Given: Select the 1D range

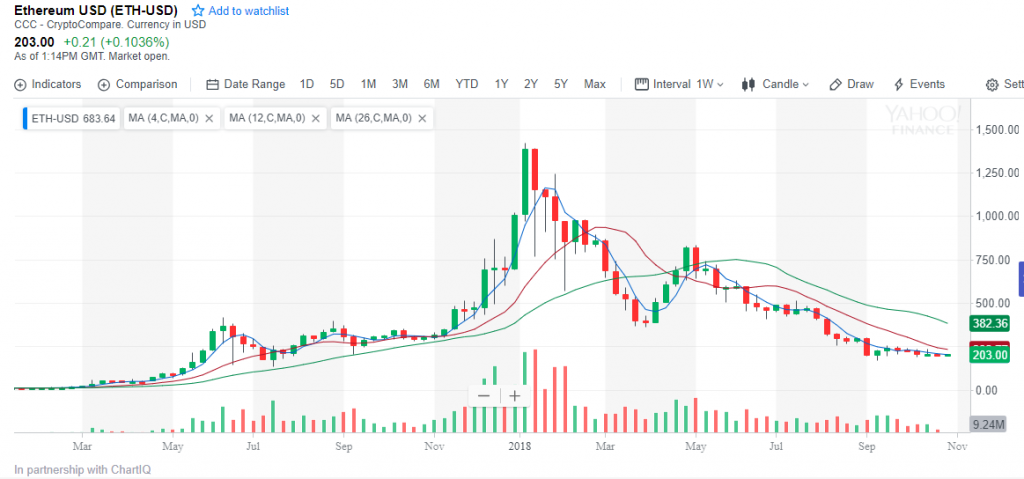Looking at the screenshot, I should click(307, 84).
